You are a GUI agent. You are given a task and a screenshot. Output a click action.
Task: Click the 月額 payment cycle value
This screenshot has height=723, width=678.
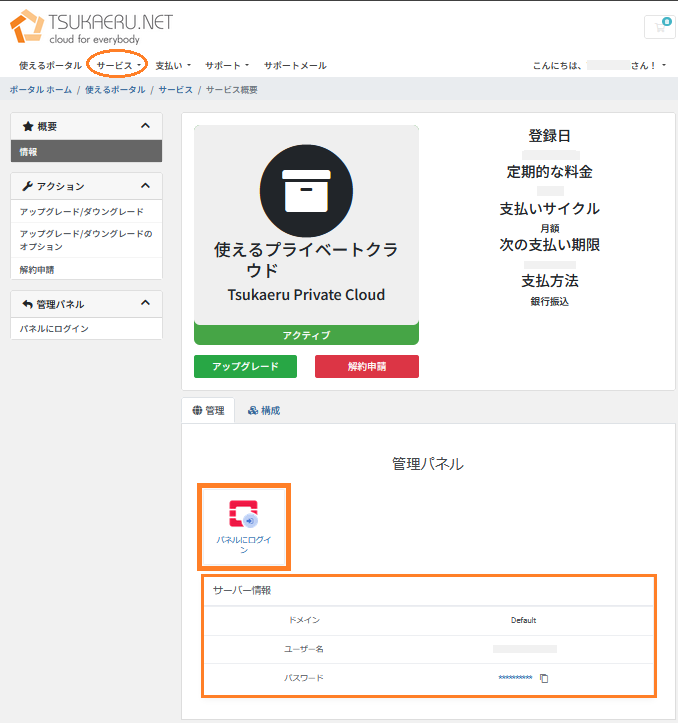pyautogui.click(x=550, y=228)
